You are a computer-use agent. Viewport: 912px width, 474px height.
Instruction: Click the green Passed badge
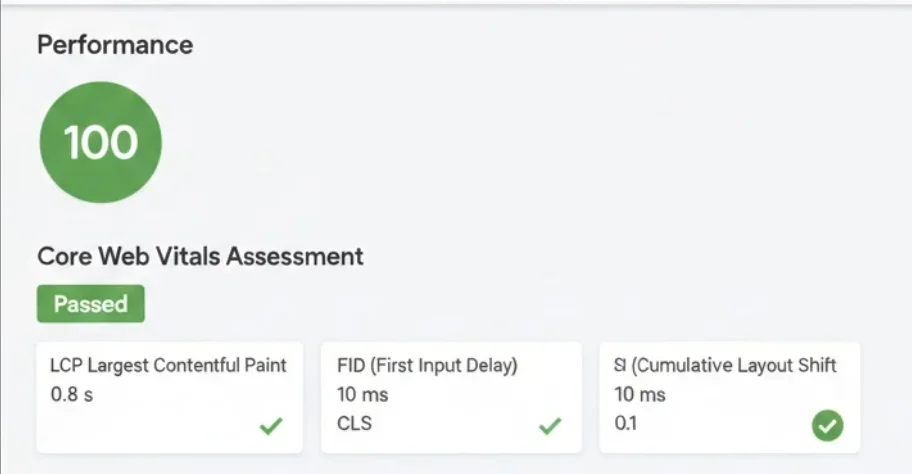91,304
